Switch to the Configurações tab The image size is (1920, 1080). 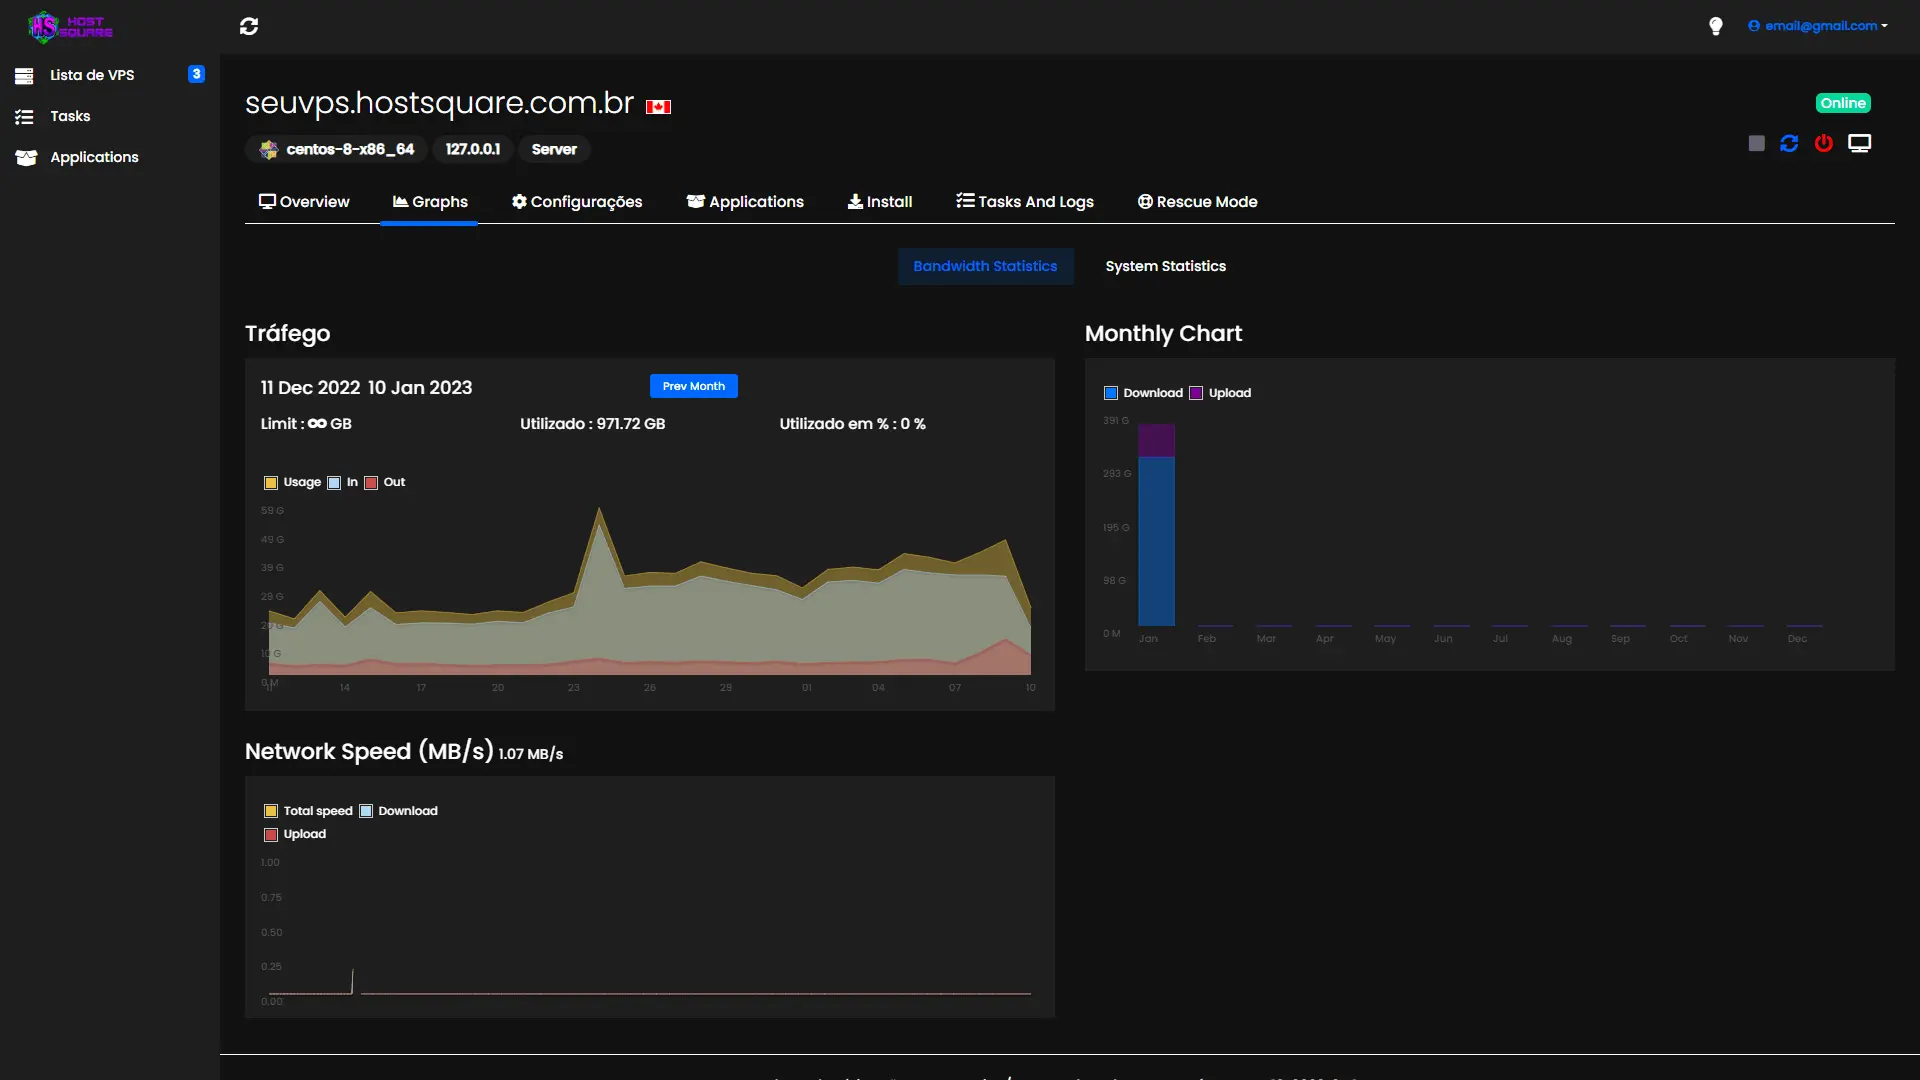577,202
